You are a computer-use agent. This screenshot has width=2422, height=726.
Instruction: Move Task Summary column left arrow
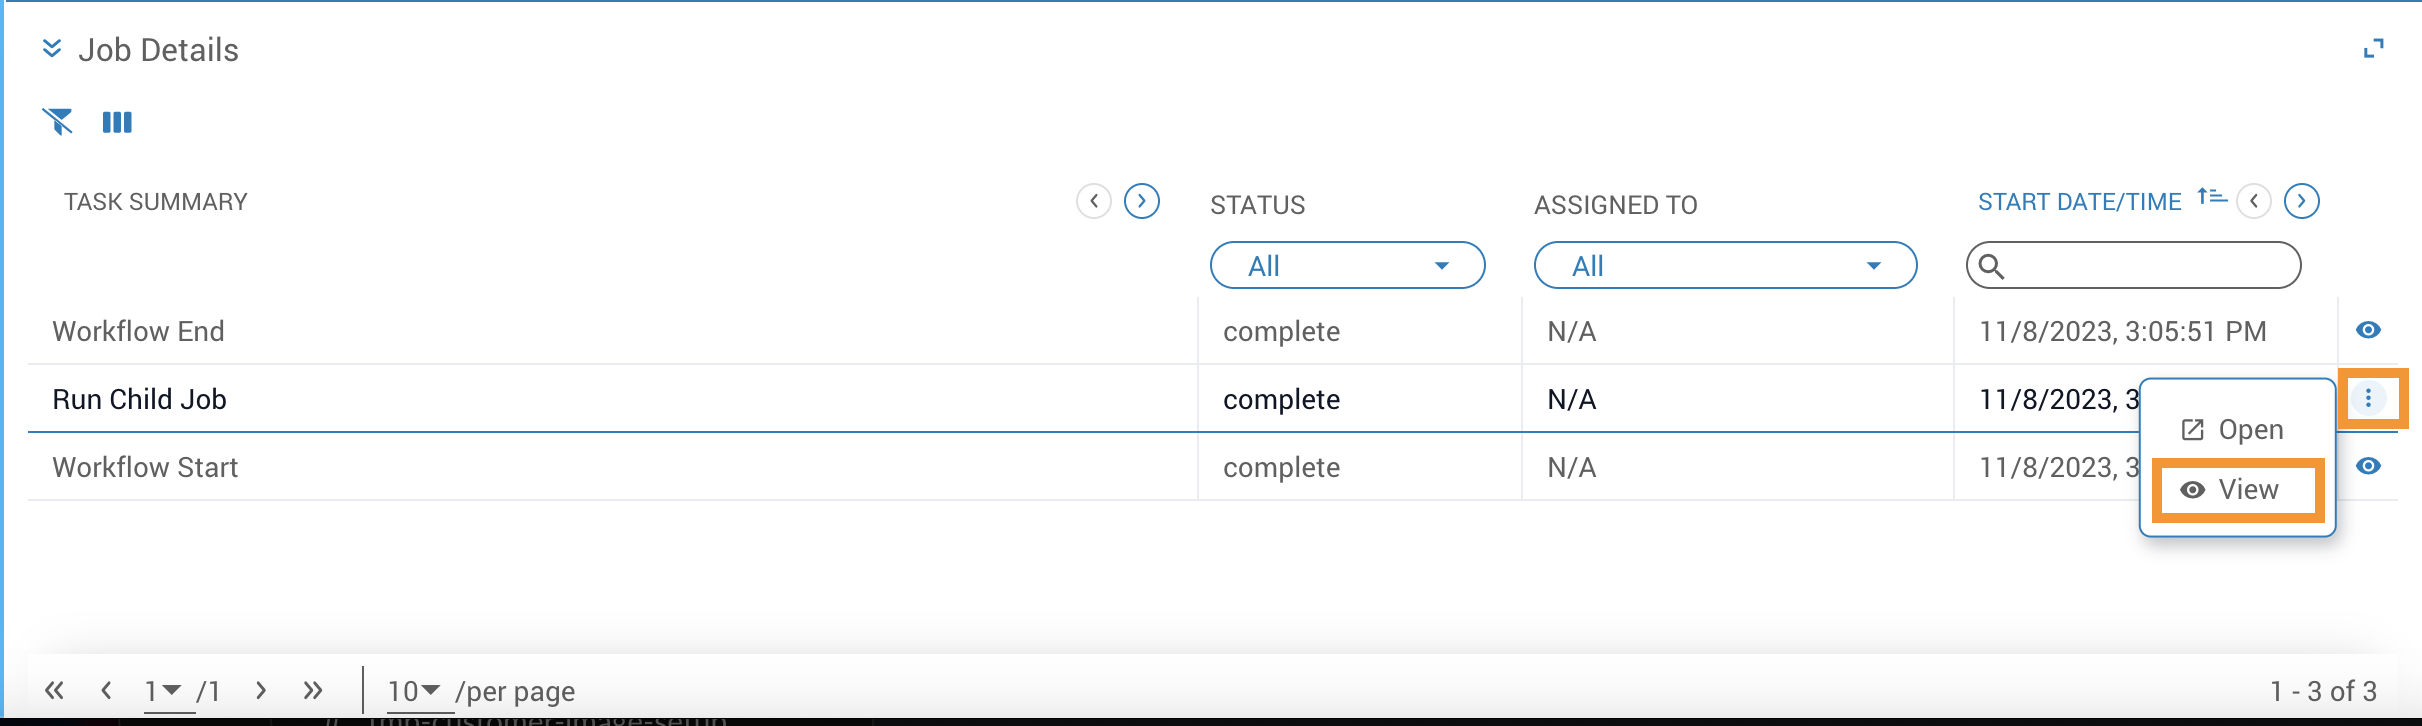coord(1093,201)
